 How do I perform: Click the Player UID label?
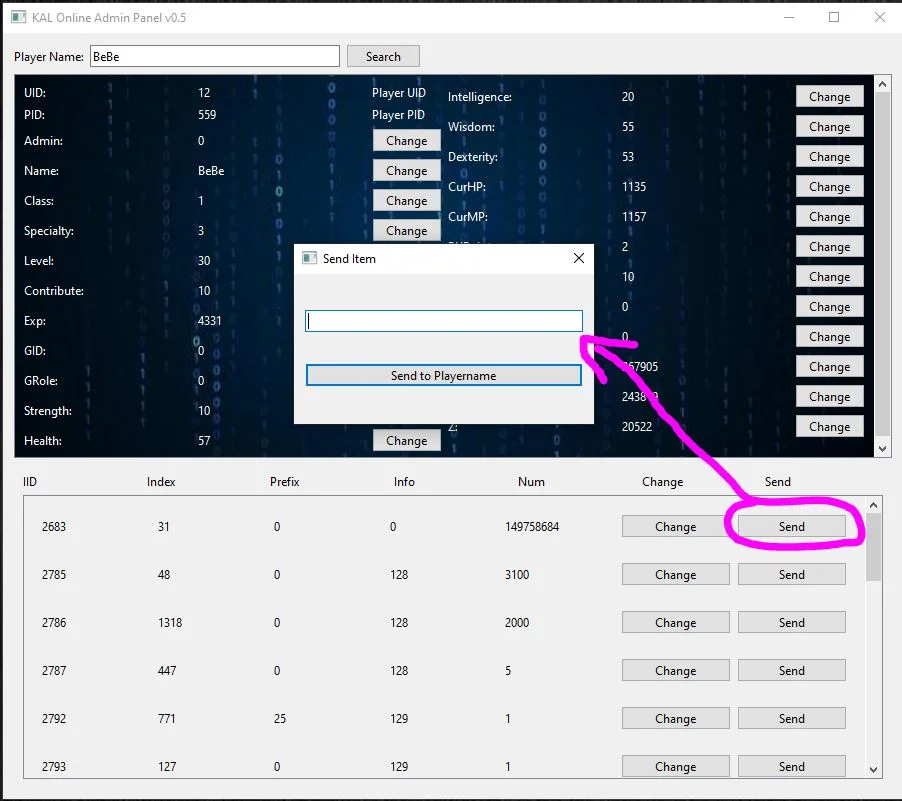pyautogui.click(x=399, y=93)
